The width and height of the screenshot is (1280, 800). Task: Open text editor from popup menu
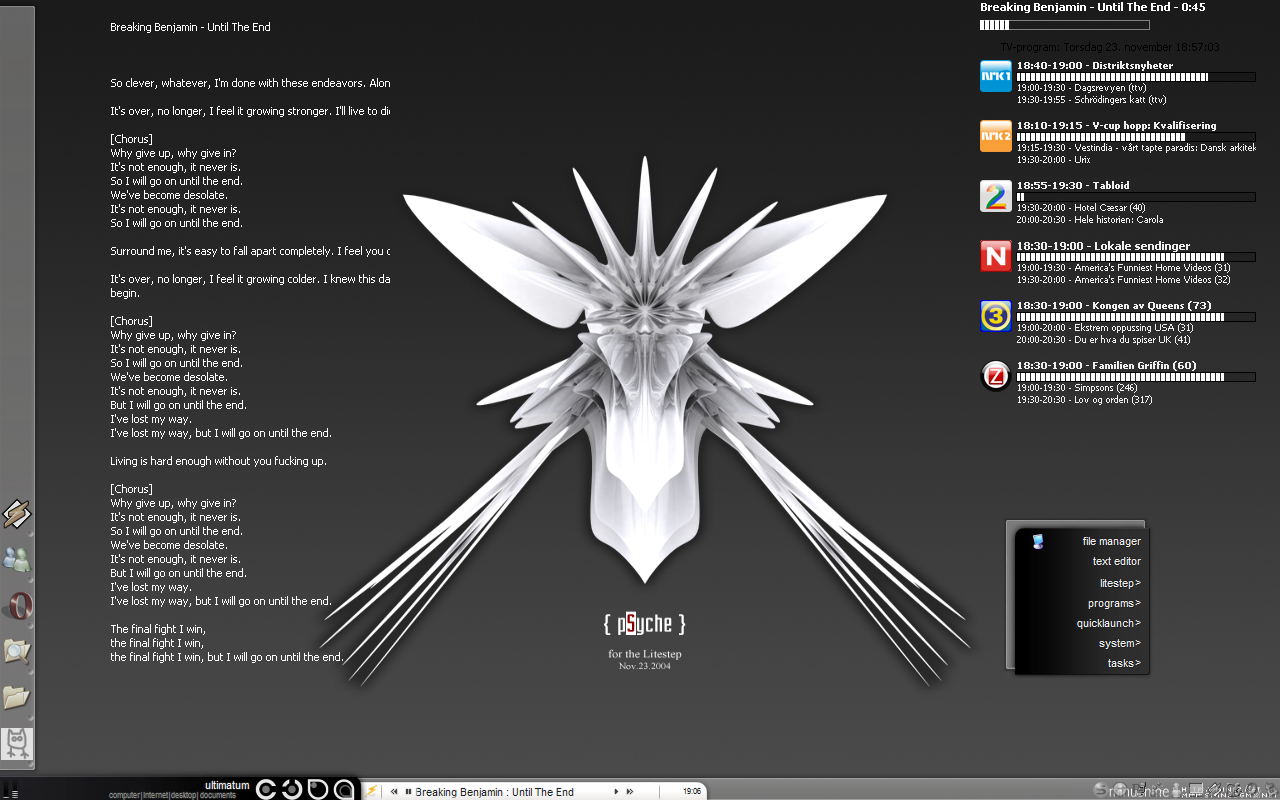tap(1116, 561)
